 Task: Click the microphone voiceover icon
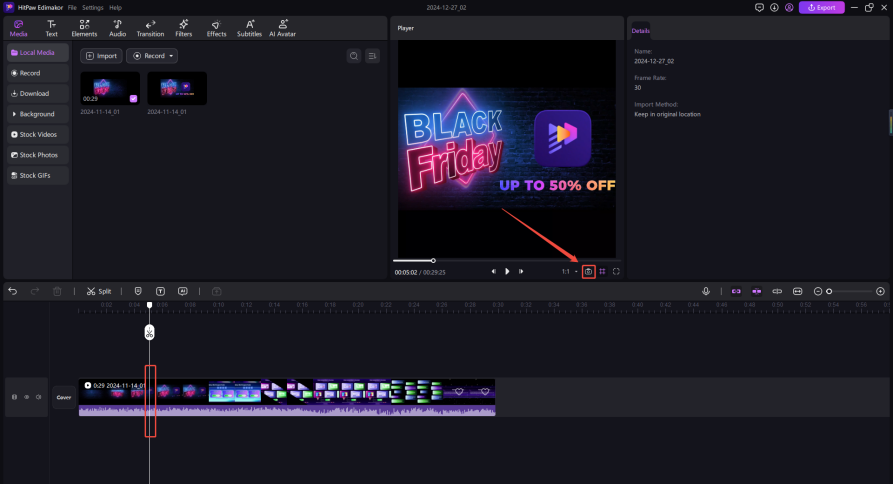coord(706,291)
